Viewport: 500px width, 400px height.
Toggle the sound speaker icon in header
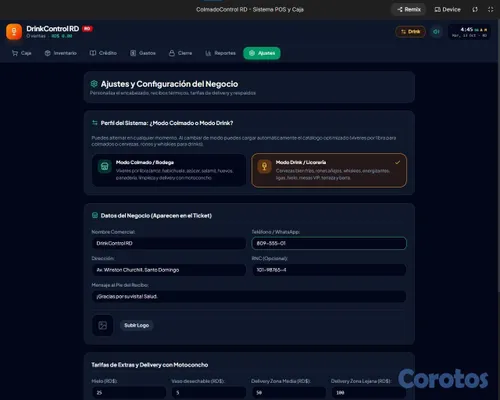tap(436, 32)
